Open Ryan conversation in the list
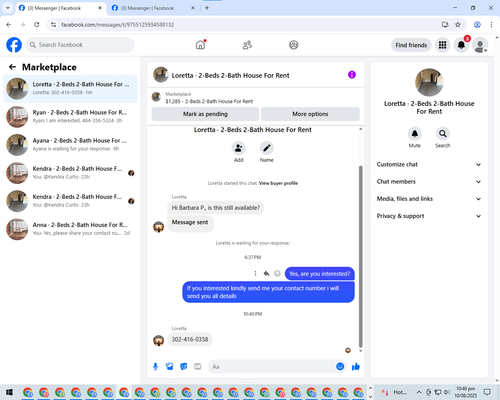Screen dimensions: 500x400 click(x=70, y=117)
